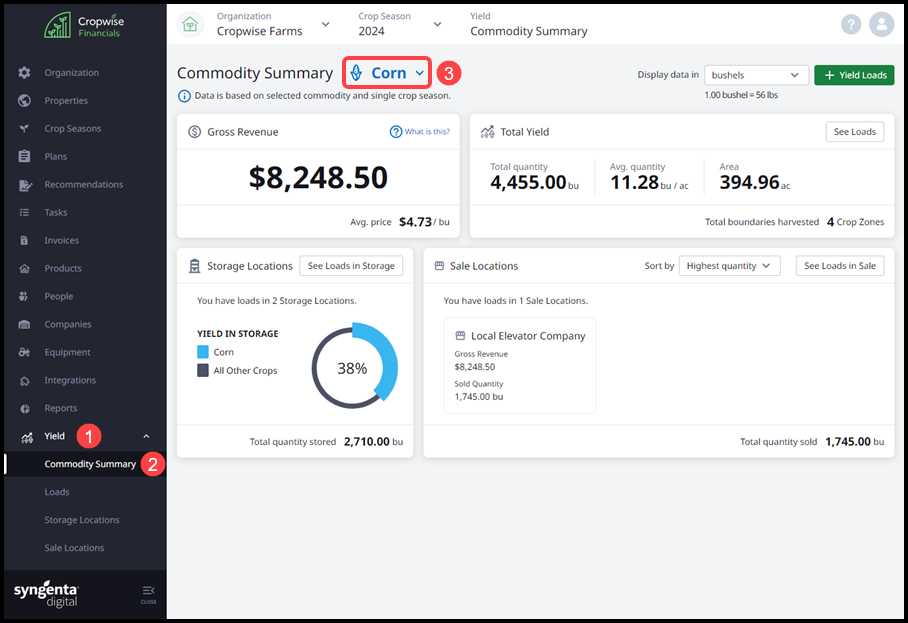The width and height of the screenshot is (908, 623).
Task: Open the Loads submenu item
Action: [57, 492]
